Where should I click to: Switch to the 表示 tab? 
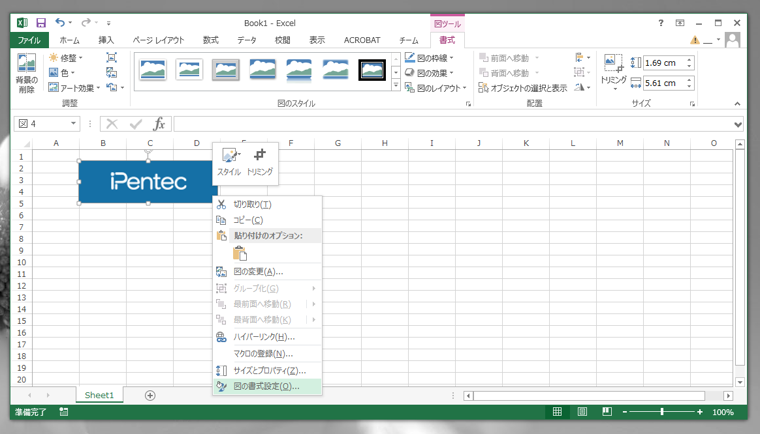point(317,40)
